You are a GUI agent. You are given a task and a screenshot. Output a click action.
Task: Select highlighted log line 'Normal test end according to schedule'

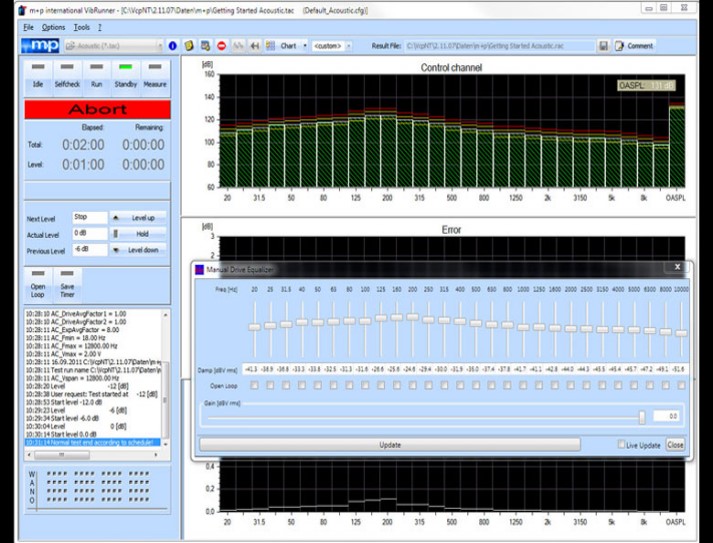(93, 442)
